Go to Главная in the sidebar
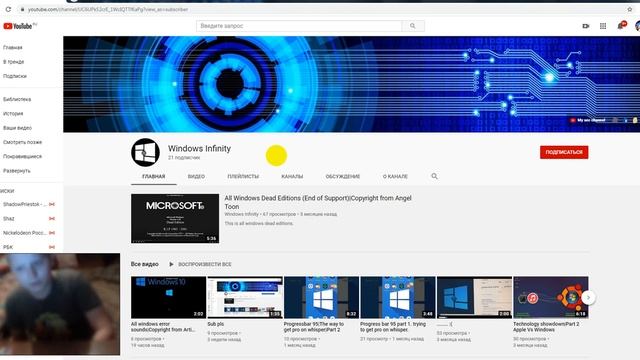 pos(13,47)
